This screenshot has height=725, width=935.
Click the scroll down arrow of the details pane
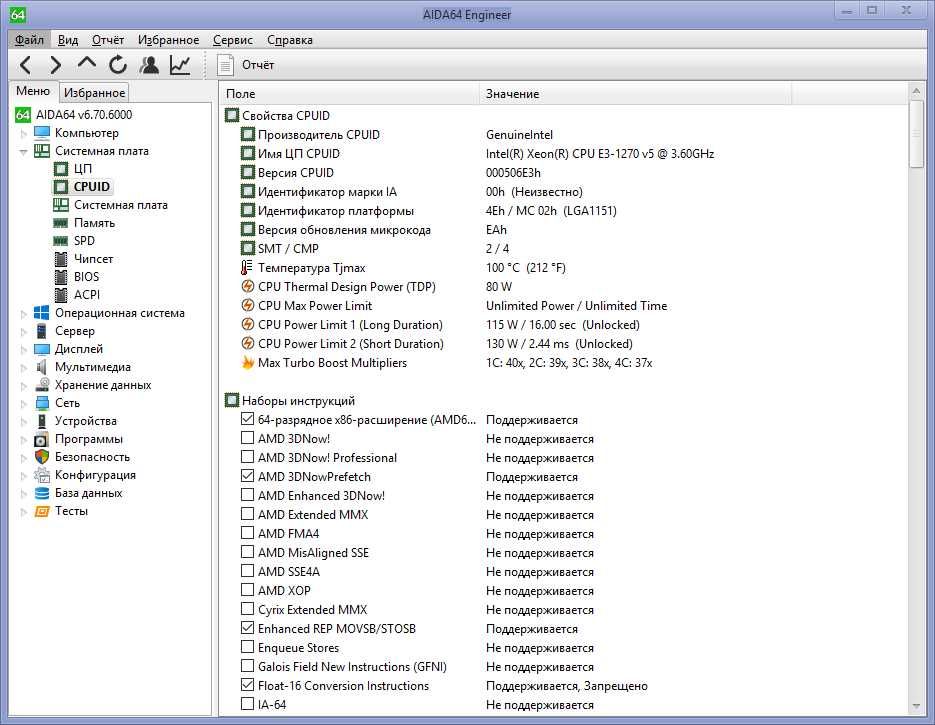pos(916,707)
